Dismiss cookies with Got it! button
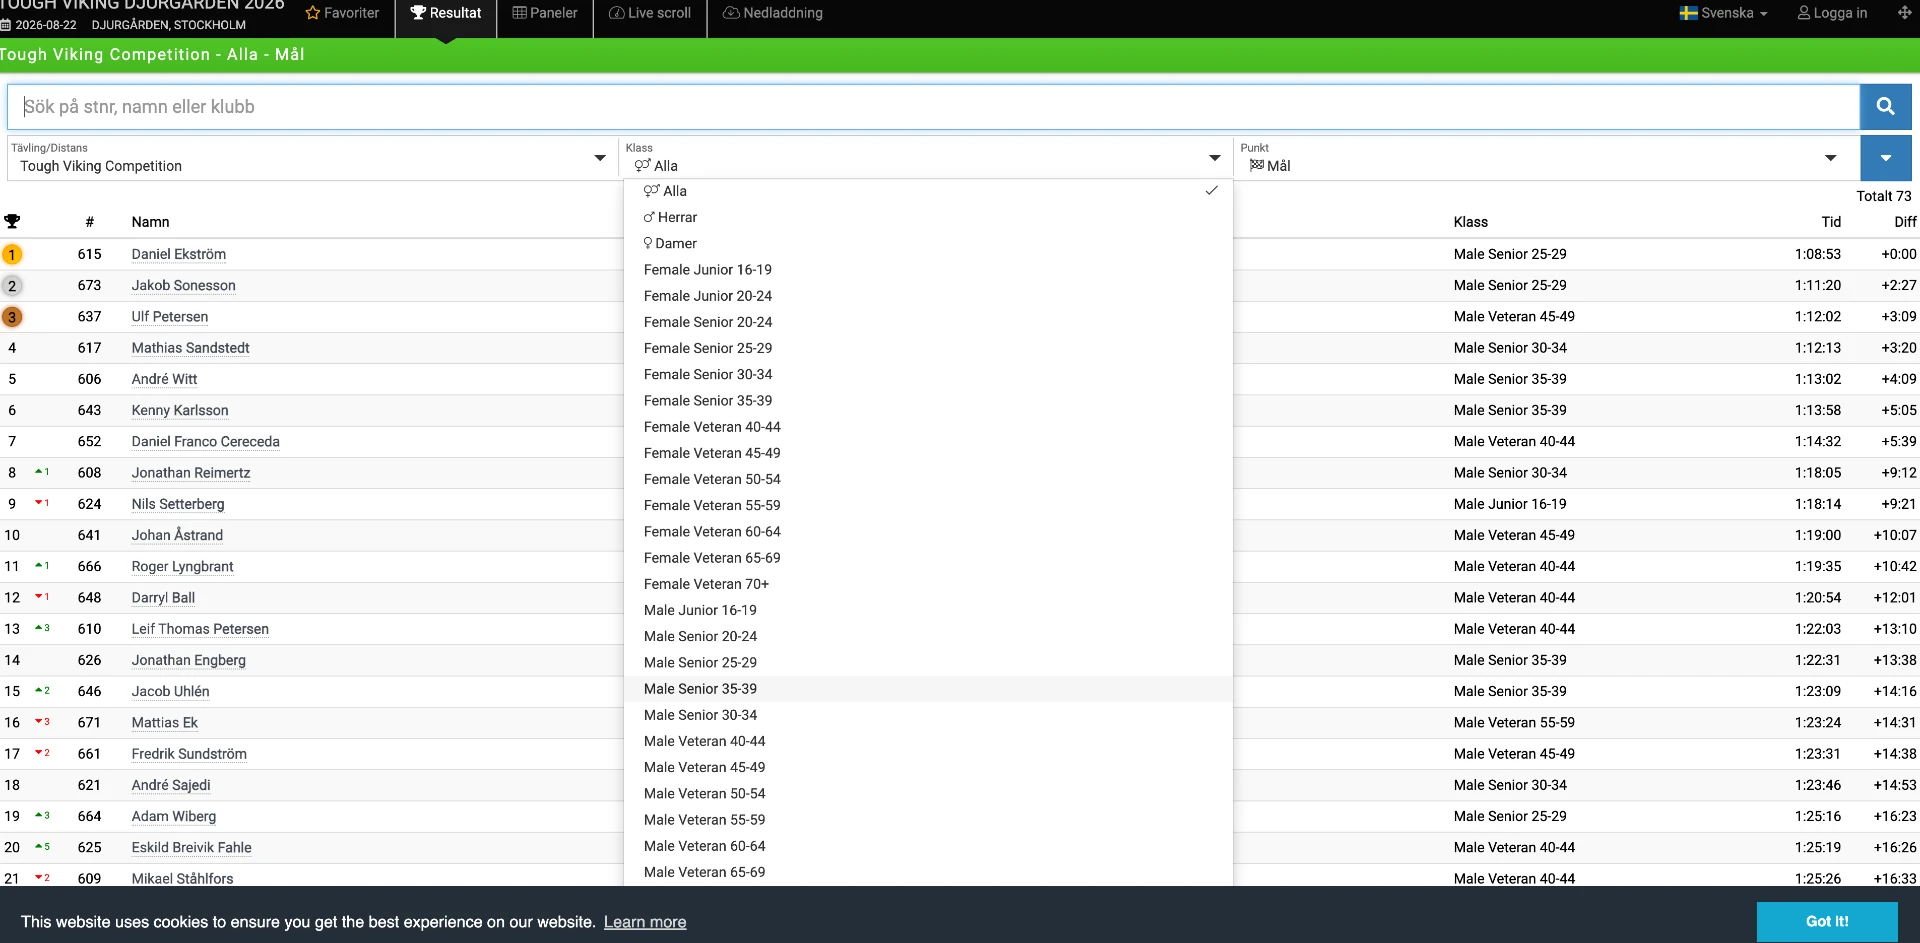The height and width of the screenshot is (943, 1920). (1827, 922)
